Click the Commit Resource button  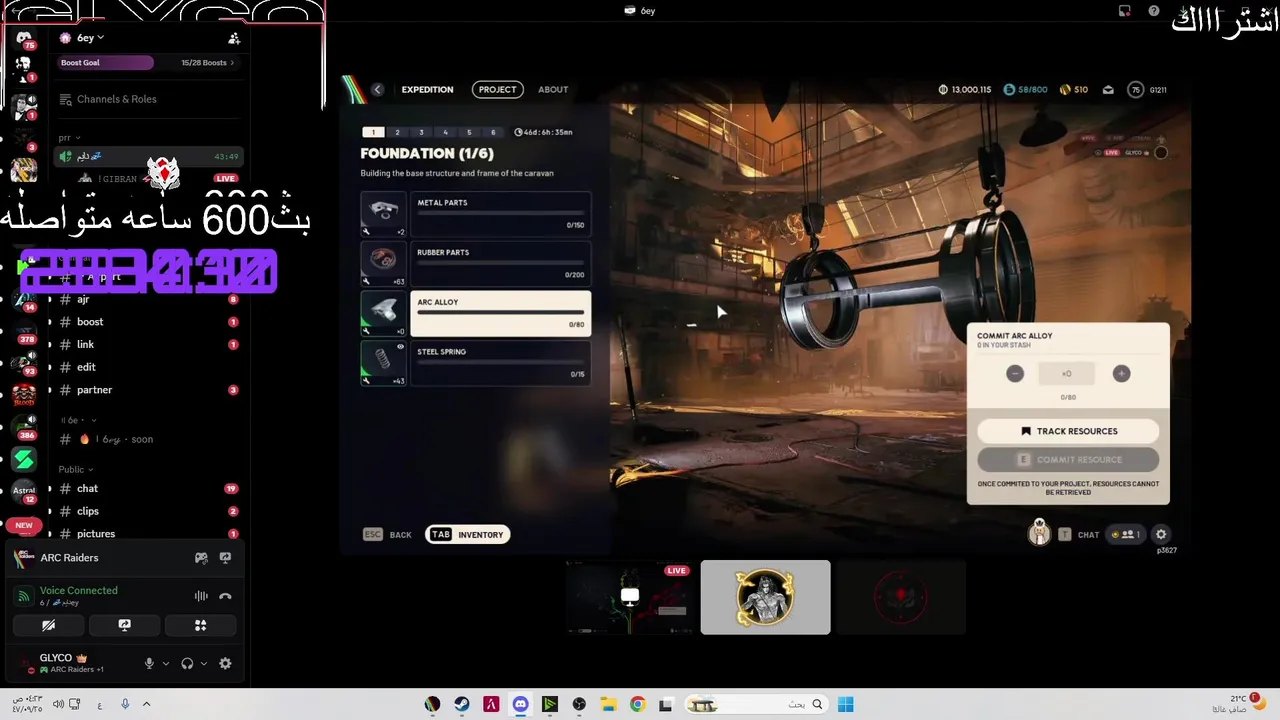point(1068,460)
